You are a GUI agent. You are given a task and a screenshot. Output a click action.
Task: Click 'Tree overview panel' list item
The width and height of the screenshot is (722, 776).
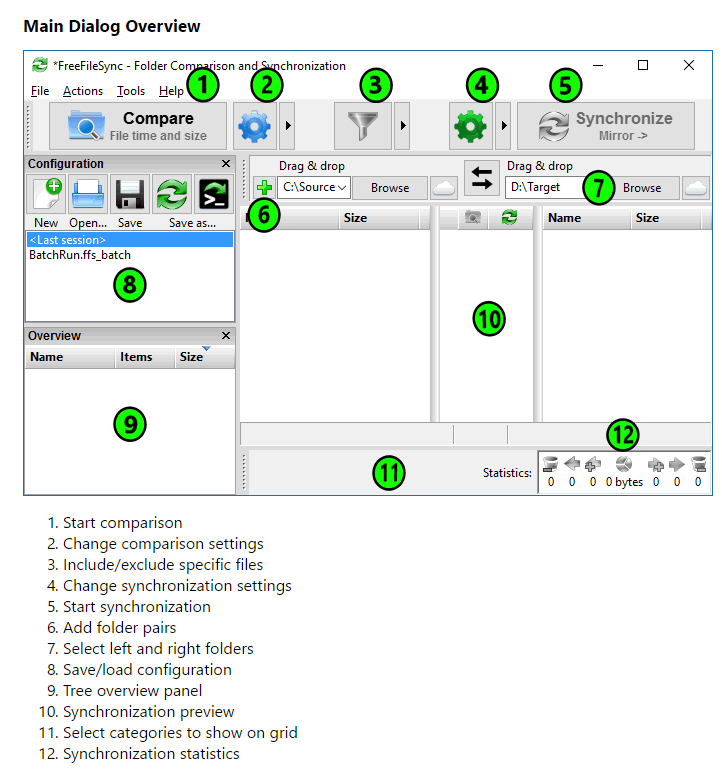132,691
